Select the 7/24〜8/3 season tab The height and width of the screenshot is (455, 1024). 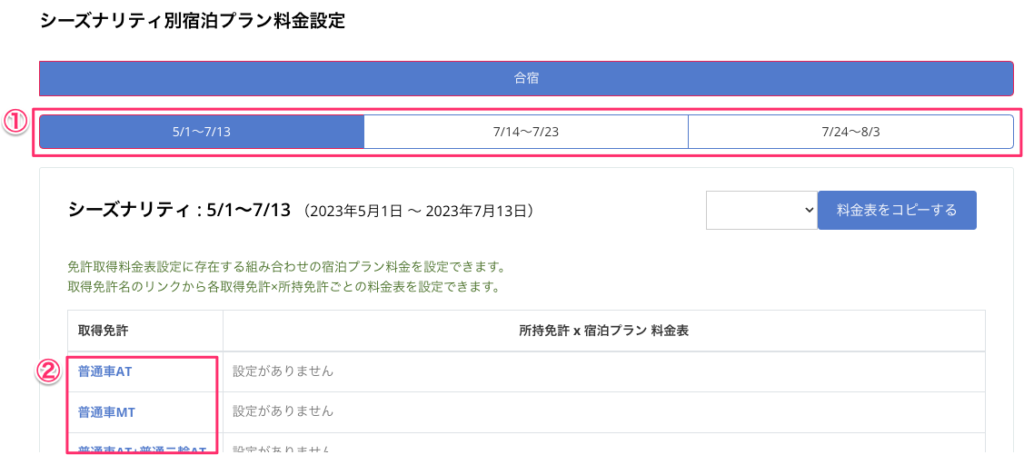[x=850, y=132]
